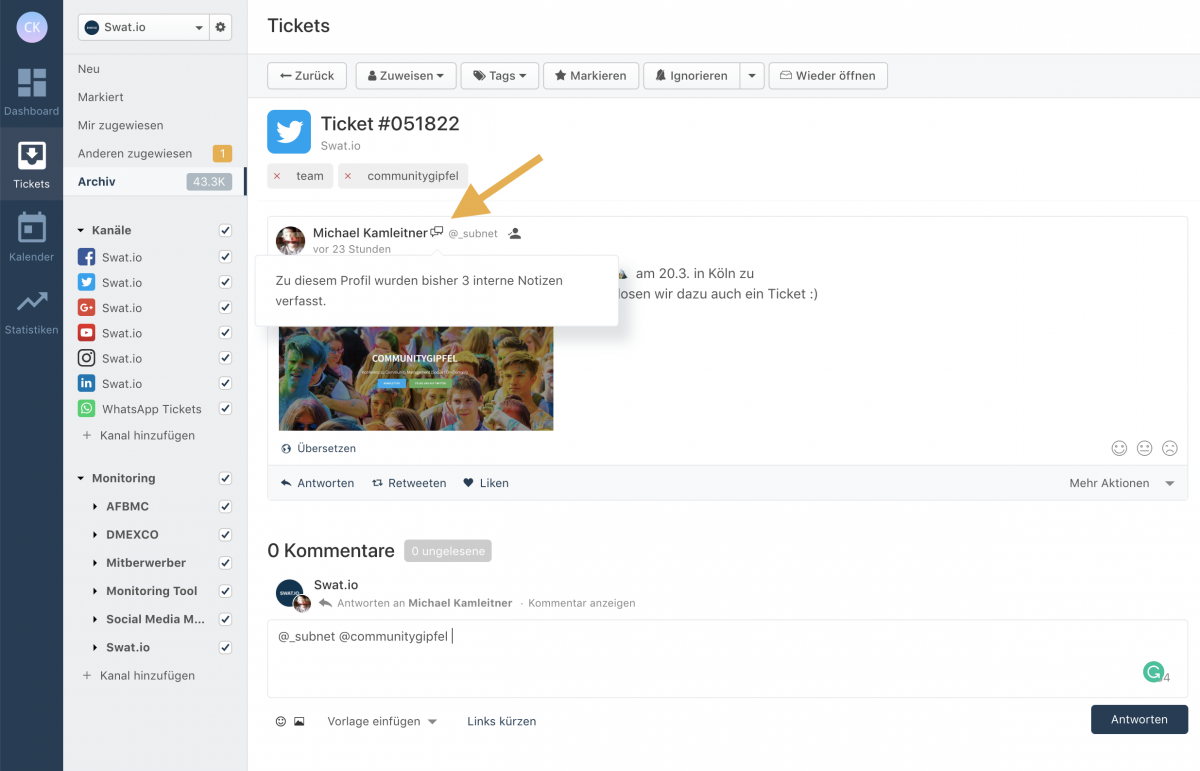Image resolution: width=1200 pixels, height=771 pixels.
Task: Go to the Dashboard section
Action: click(31, 91)
